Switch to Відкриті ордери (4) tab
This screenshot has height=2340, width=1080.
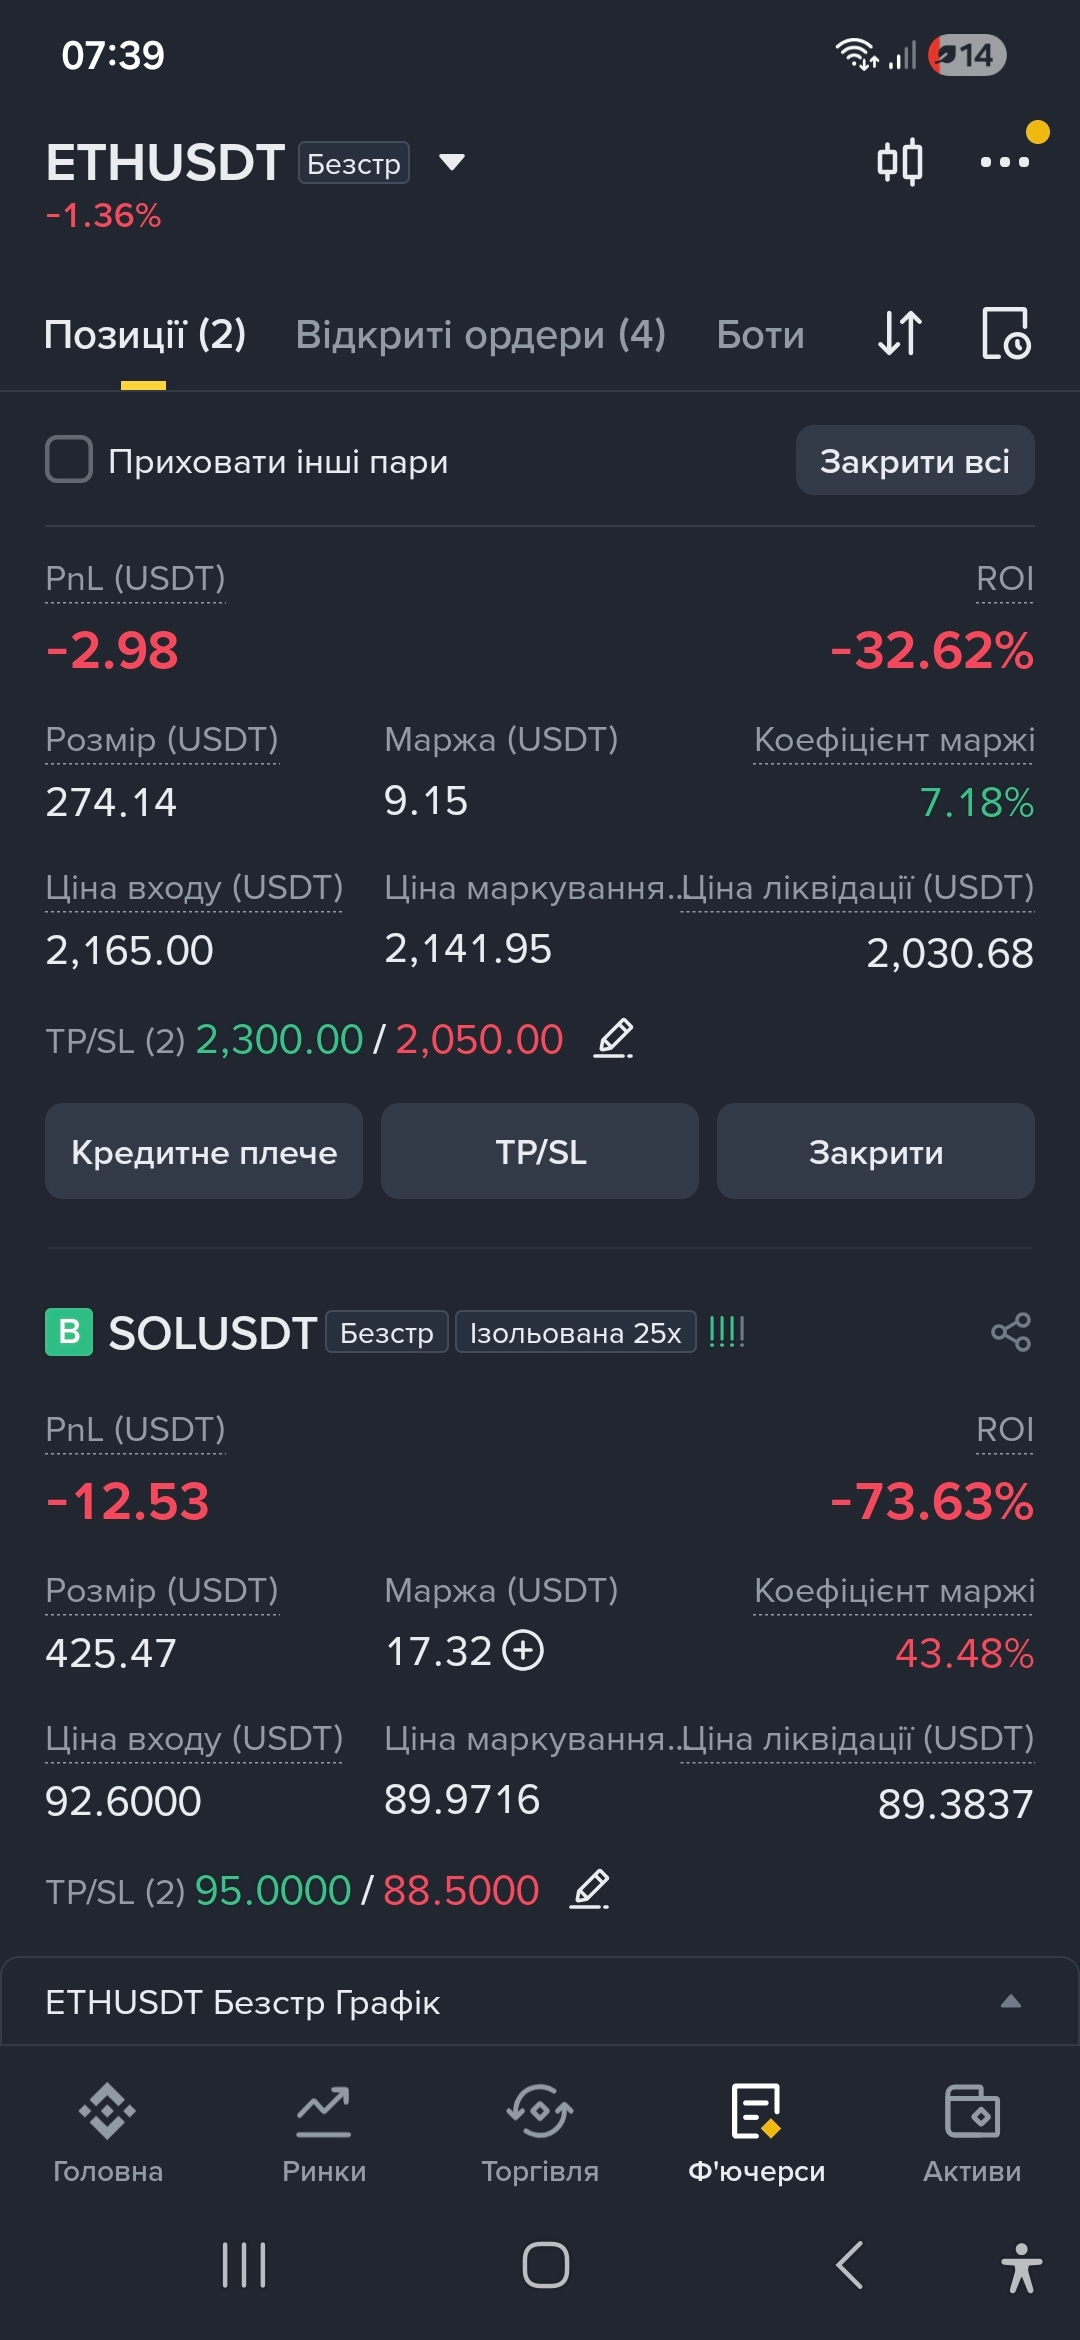point(481,335)
